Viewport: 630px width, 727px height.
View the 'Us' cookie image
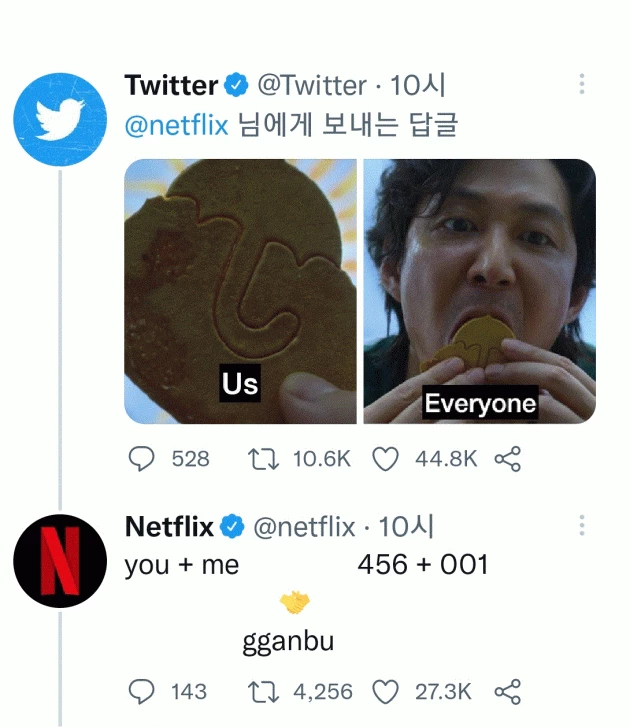click(x=241, y=291)
